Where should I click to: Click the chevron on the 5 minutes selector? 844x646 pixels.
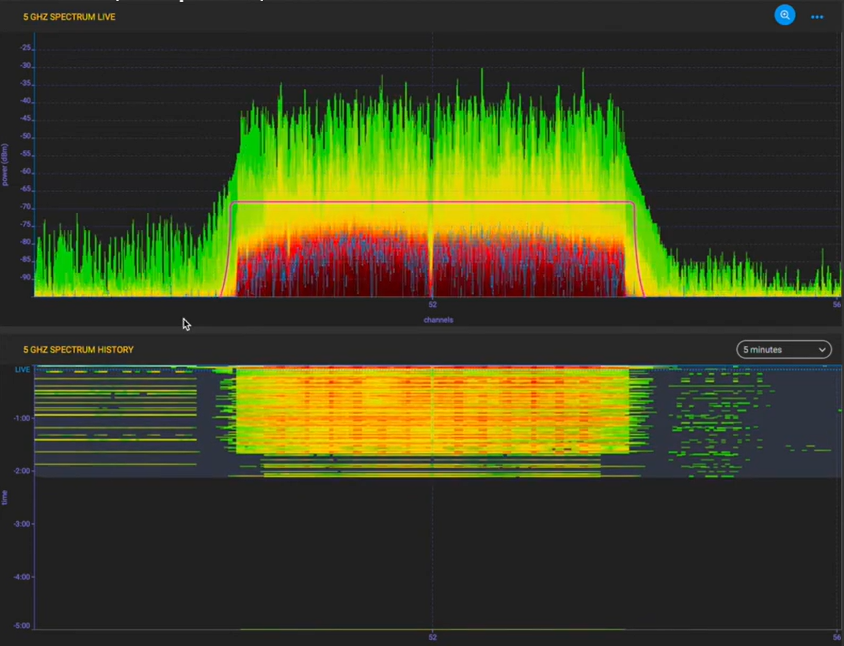coord(821,350)
